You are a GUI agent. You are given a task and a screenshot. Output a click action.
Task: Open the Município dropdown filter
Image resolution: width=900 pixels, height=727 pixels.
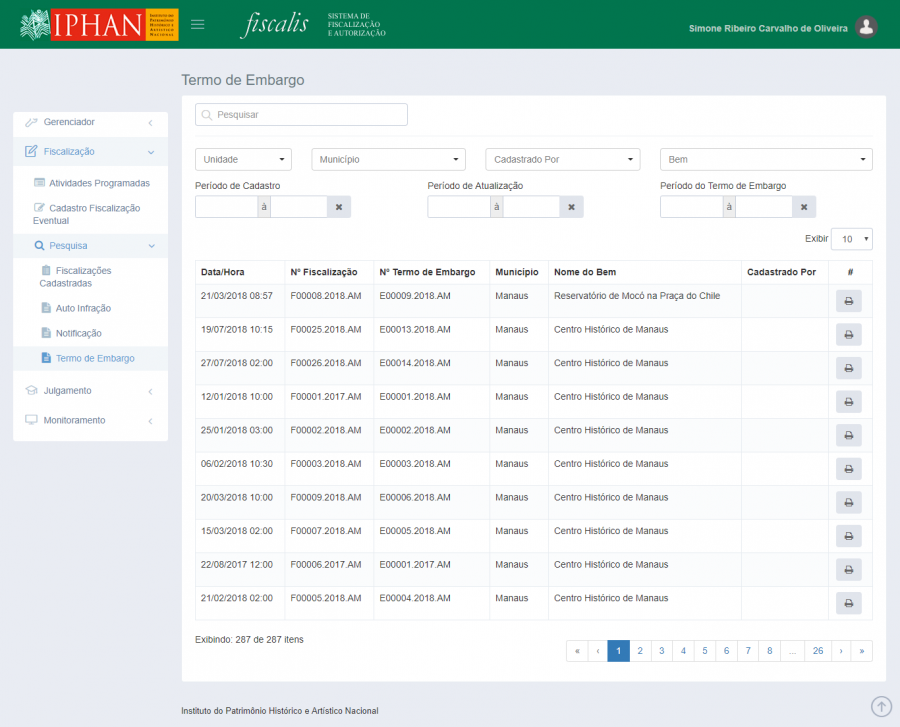[x=388, y=160]
